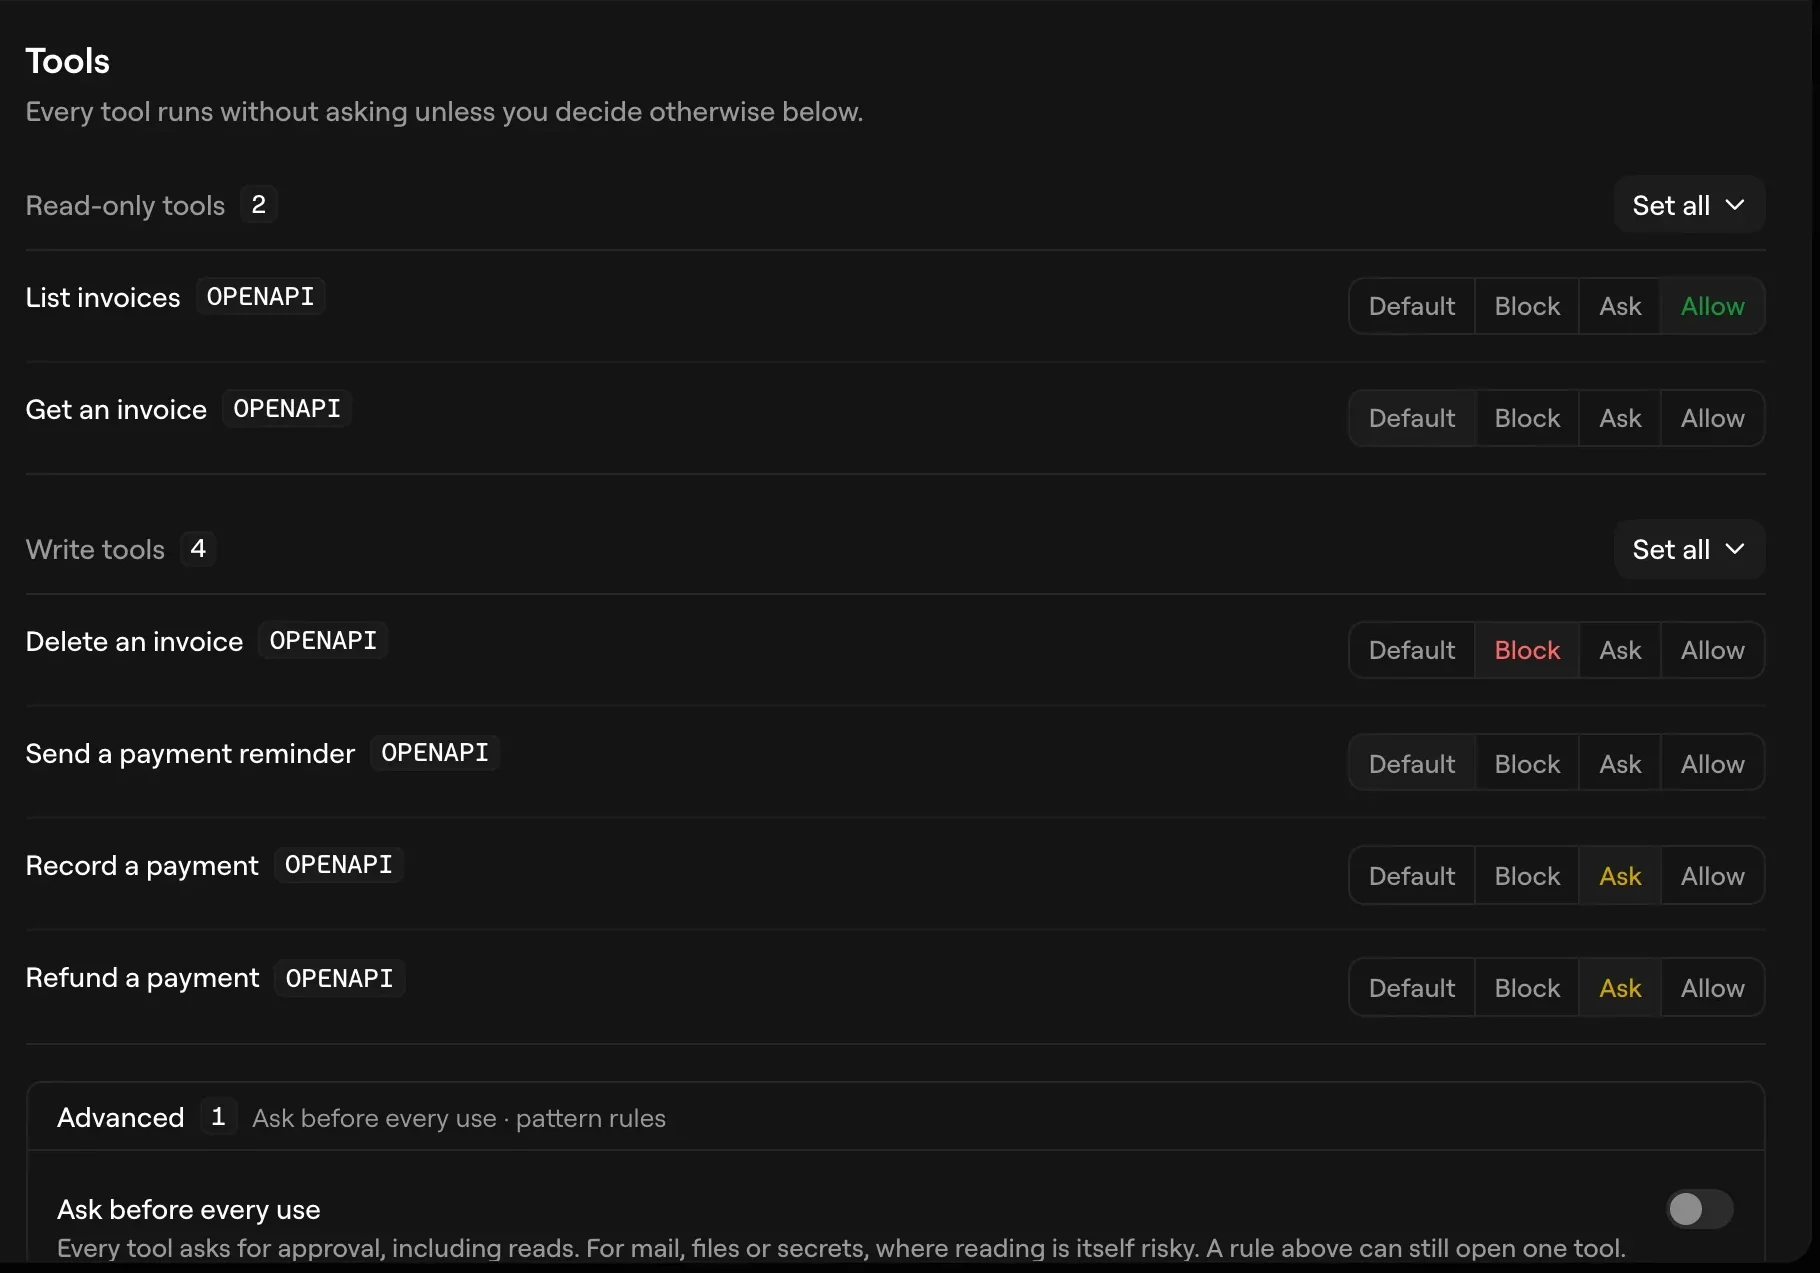The width and height of the screenshot is (1820, 1273).
Task: Click the Read-only tools count badge 2
Action: tap(259, 204)
